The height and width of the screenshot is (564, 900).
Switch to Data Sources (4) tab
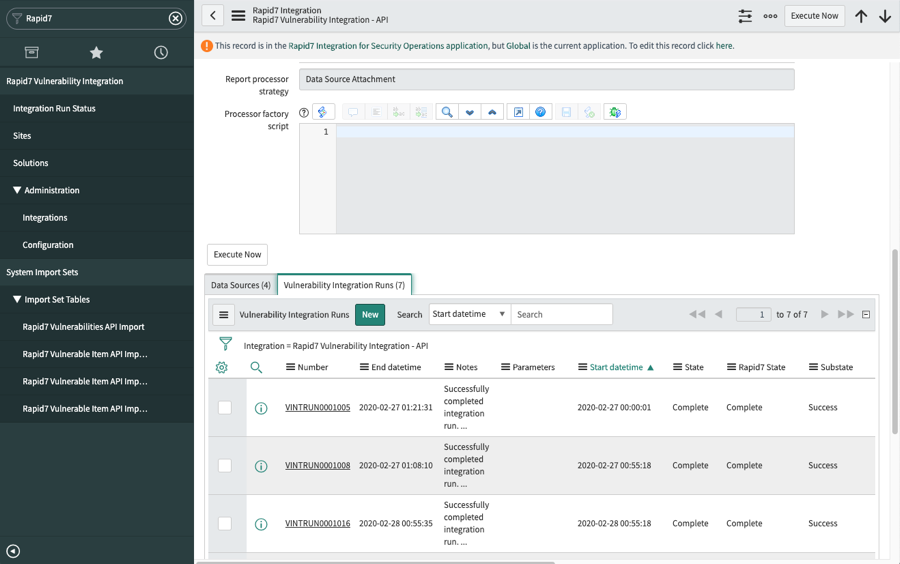[x=240, y=285]
